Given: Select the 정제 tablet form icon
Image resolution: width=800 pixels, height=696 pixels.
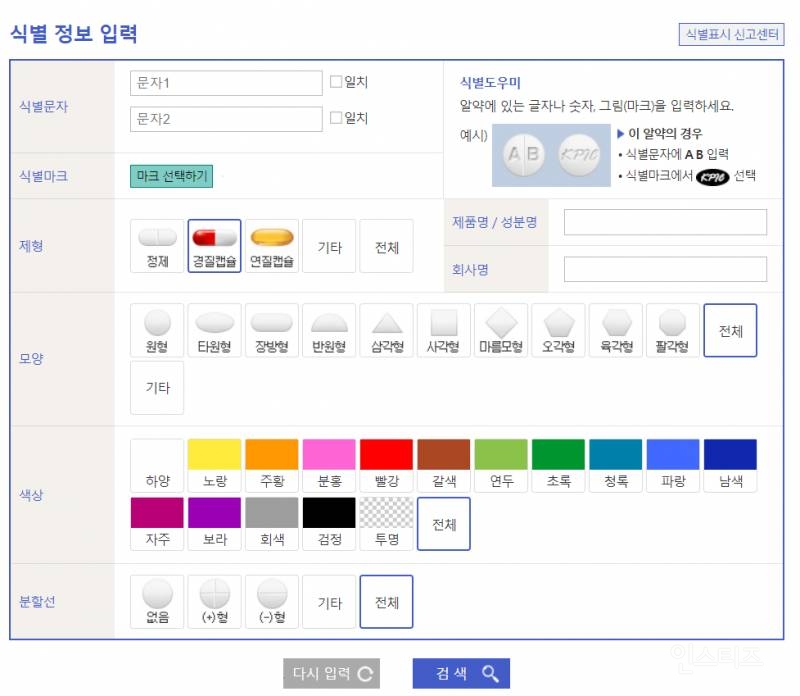Looking at the screenshot, I should (x=157, y=246).
